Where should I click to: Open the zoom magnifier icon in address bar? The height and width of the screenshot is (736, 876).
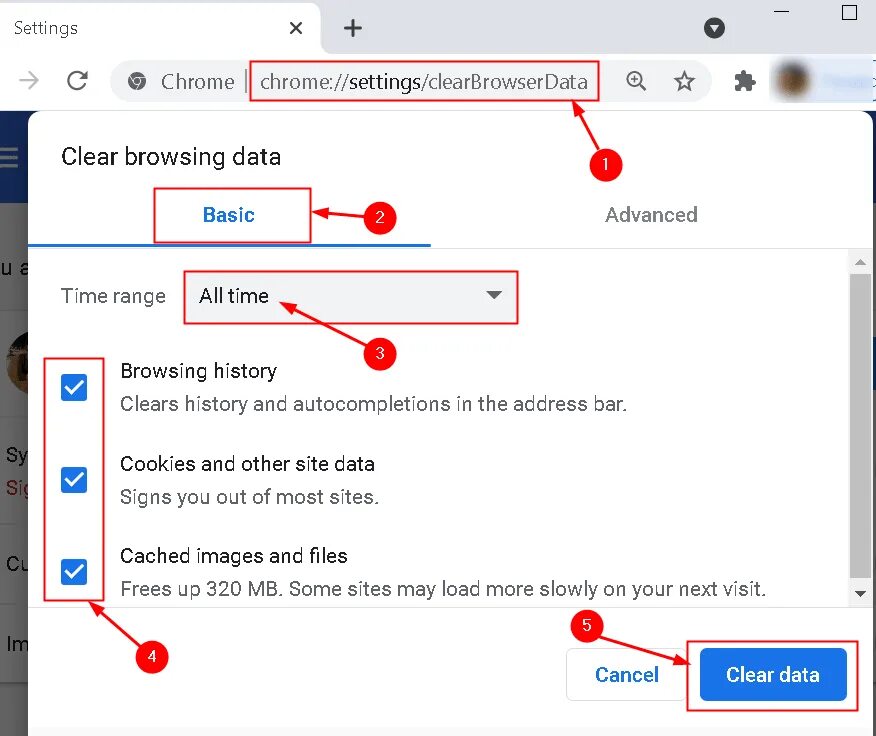point(636,82)
